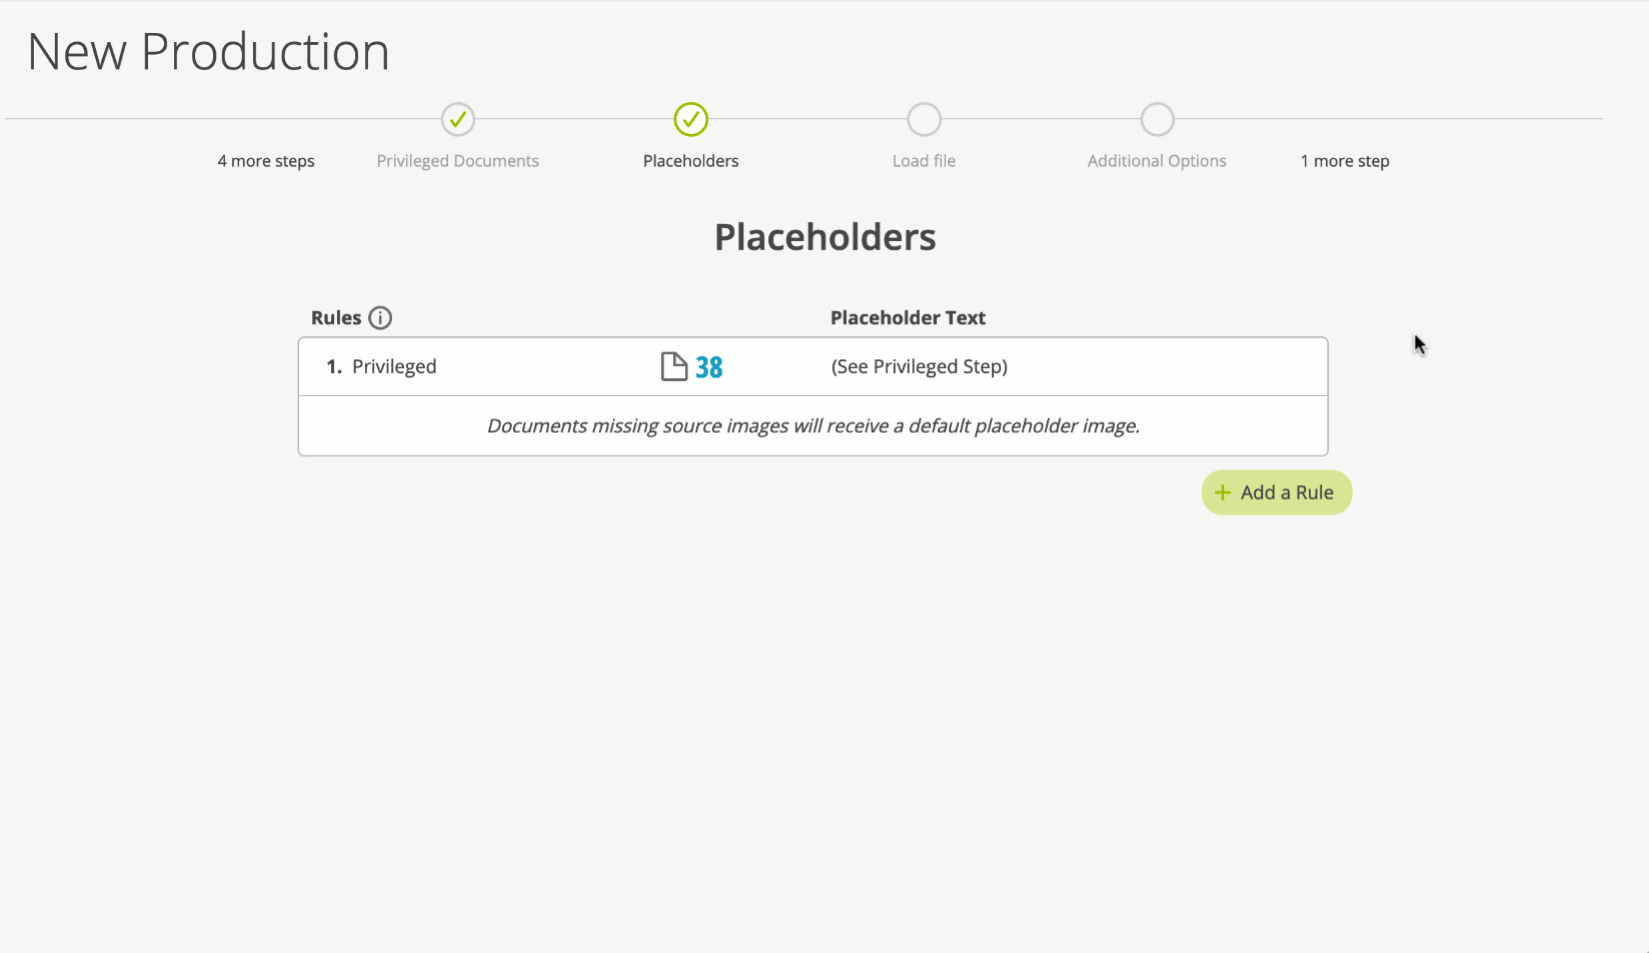
Task: Open the 38 documents count link
Action: click(709, 367)
